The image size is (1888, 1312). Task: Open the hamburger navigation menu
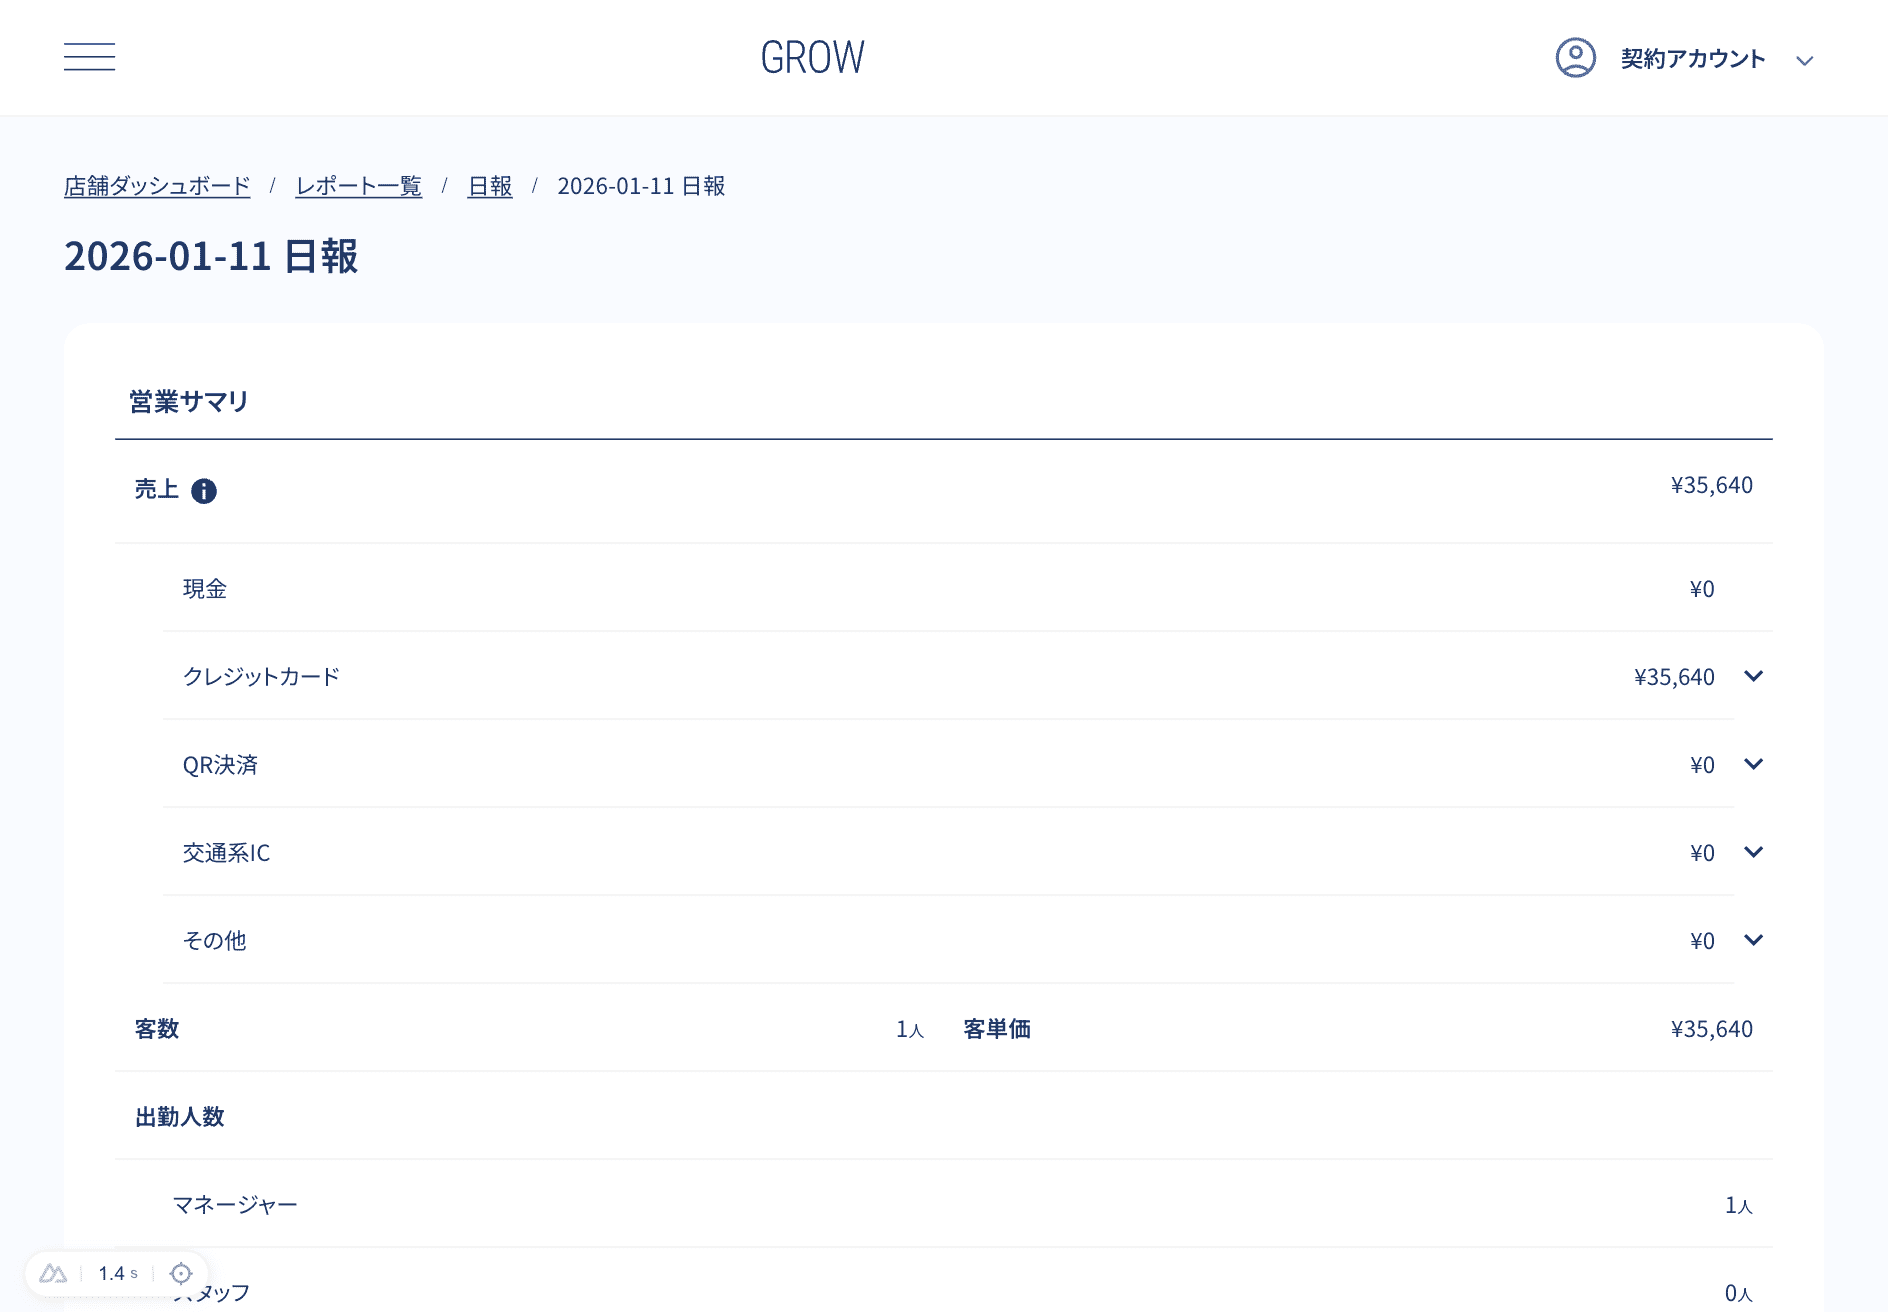coord(89,57)
